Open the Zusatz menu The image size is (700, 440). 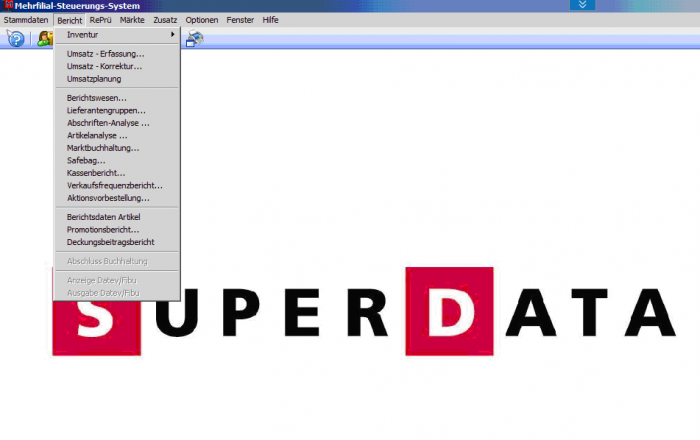point(165,20)
